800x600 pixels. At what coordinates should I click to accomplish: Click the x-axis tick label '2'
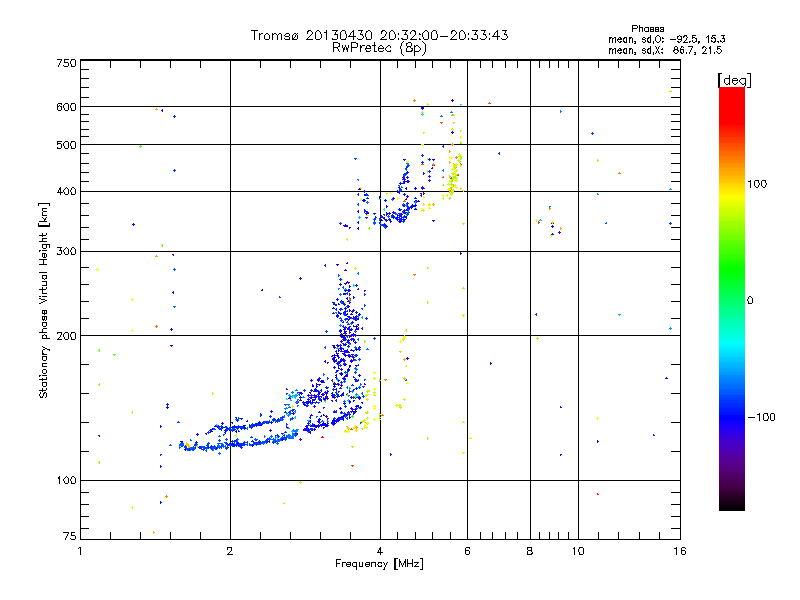click(230, 551)
